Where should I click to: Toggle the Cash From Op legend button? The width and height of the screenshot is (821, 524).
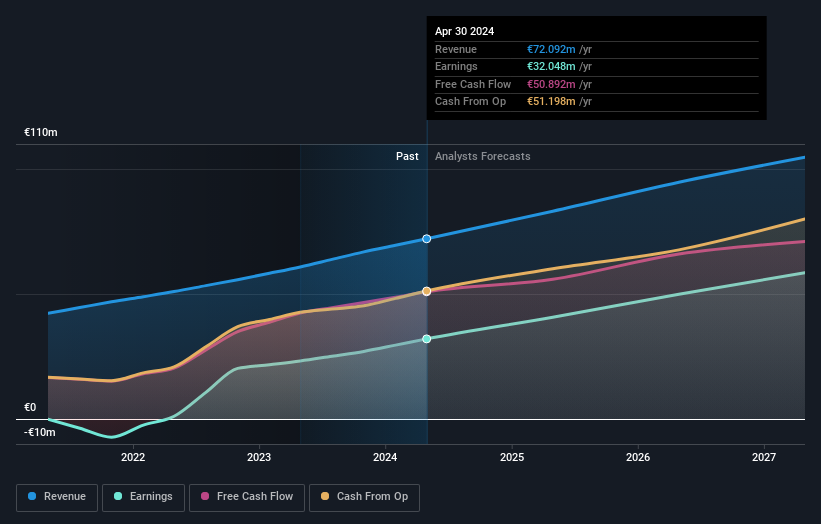pyautogui.click(x=364, y=497)
